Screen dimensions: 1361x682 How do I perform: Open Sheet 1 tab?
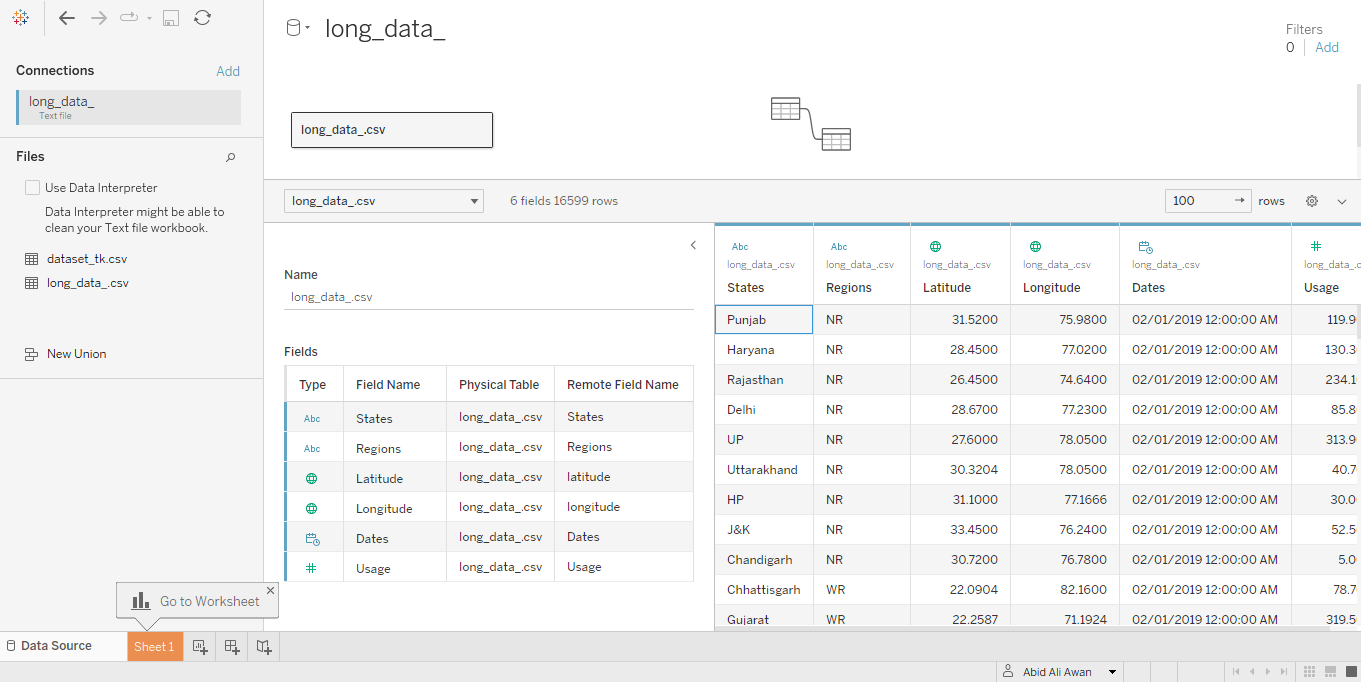[155, 647]
